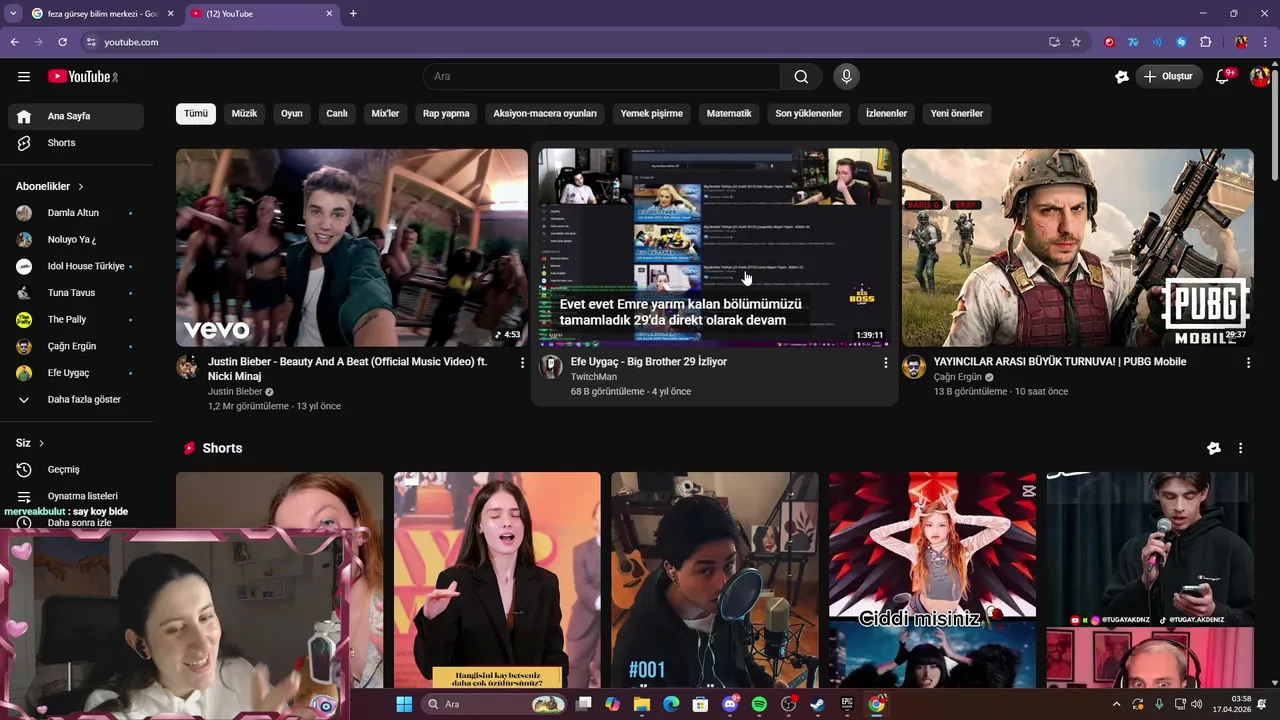
Task: Play the PUBG Mobile tournament thumbnail
Action: pos(1078,248)
